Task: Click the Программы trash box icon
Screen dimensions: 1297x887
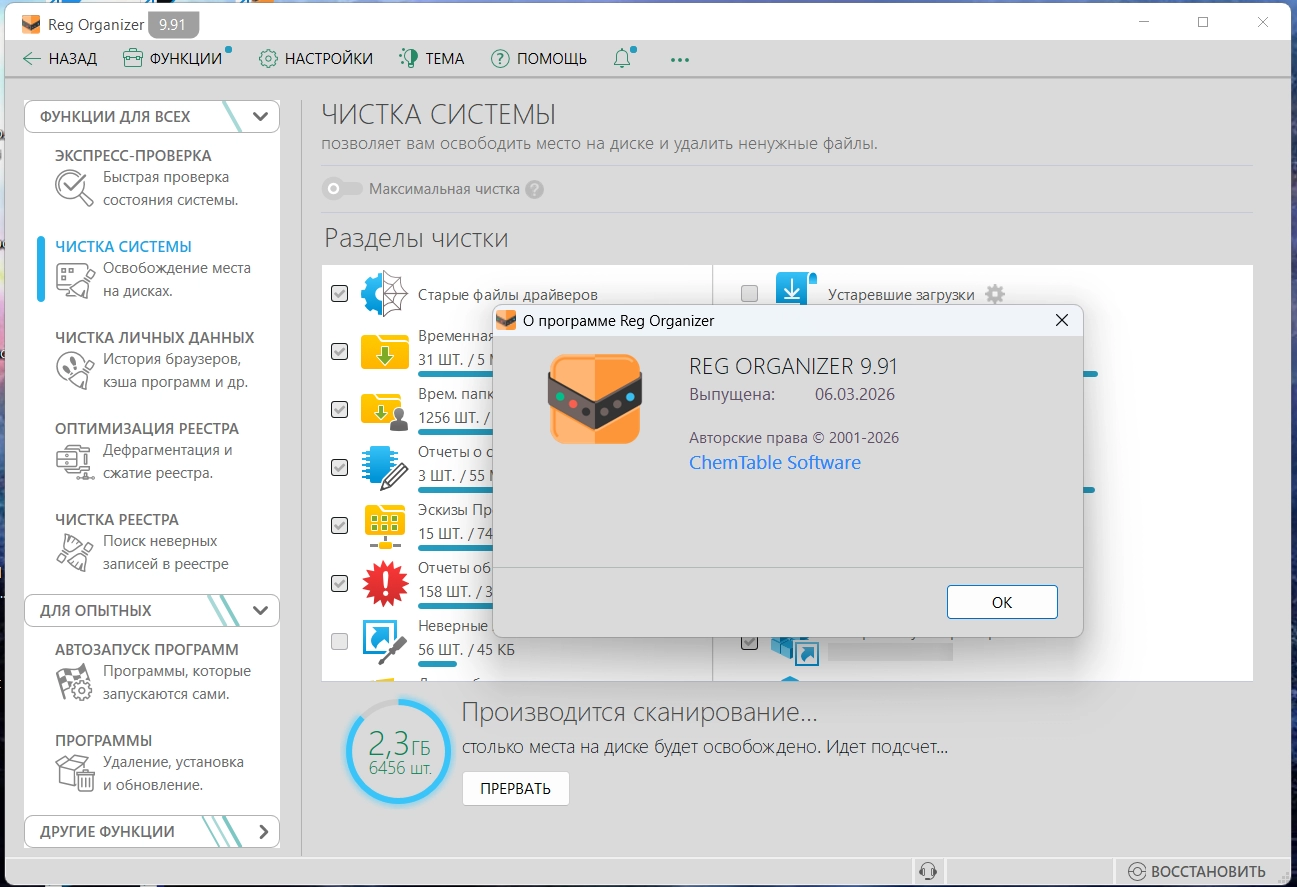Action: click(x=74, y=773)
